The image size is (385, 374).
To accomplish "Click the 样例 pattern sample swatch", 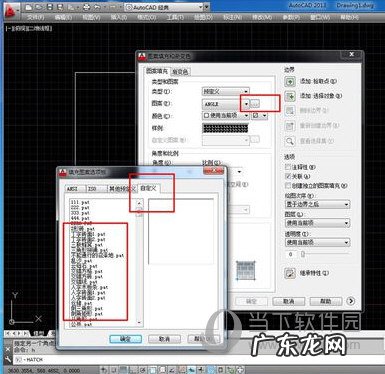I will click(x=225, y=128).
